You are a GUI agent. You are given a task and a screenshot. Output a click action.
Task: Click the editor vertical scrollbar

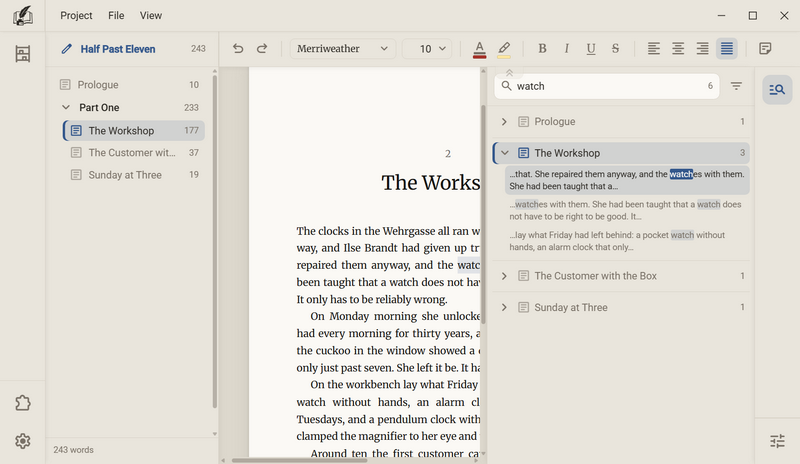(x=483, y=214)
